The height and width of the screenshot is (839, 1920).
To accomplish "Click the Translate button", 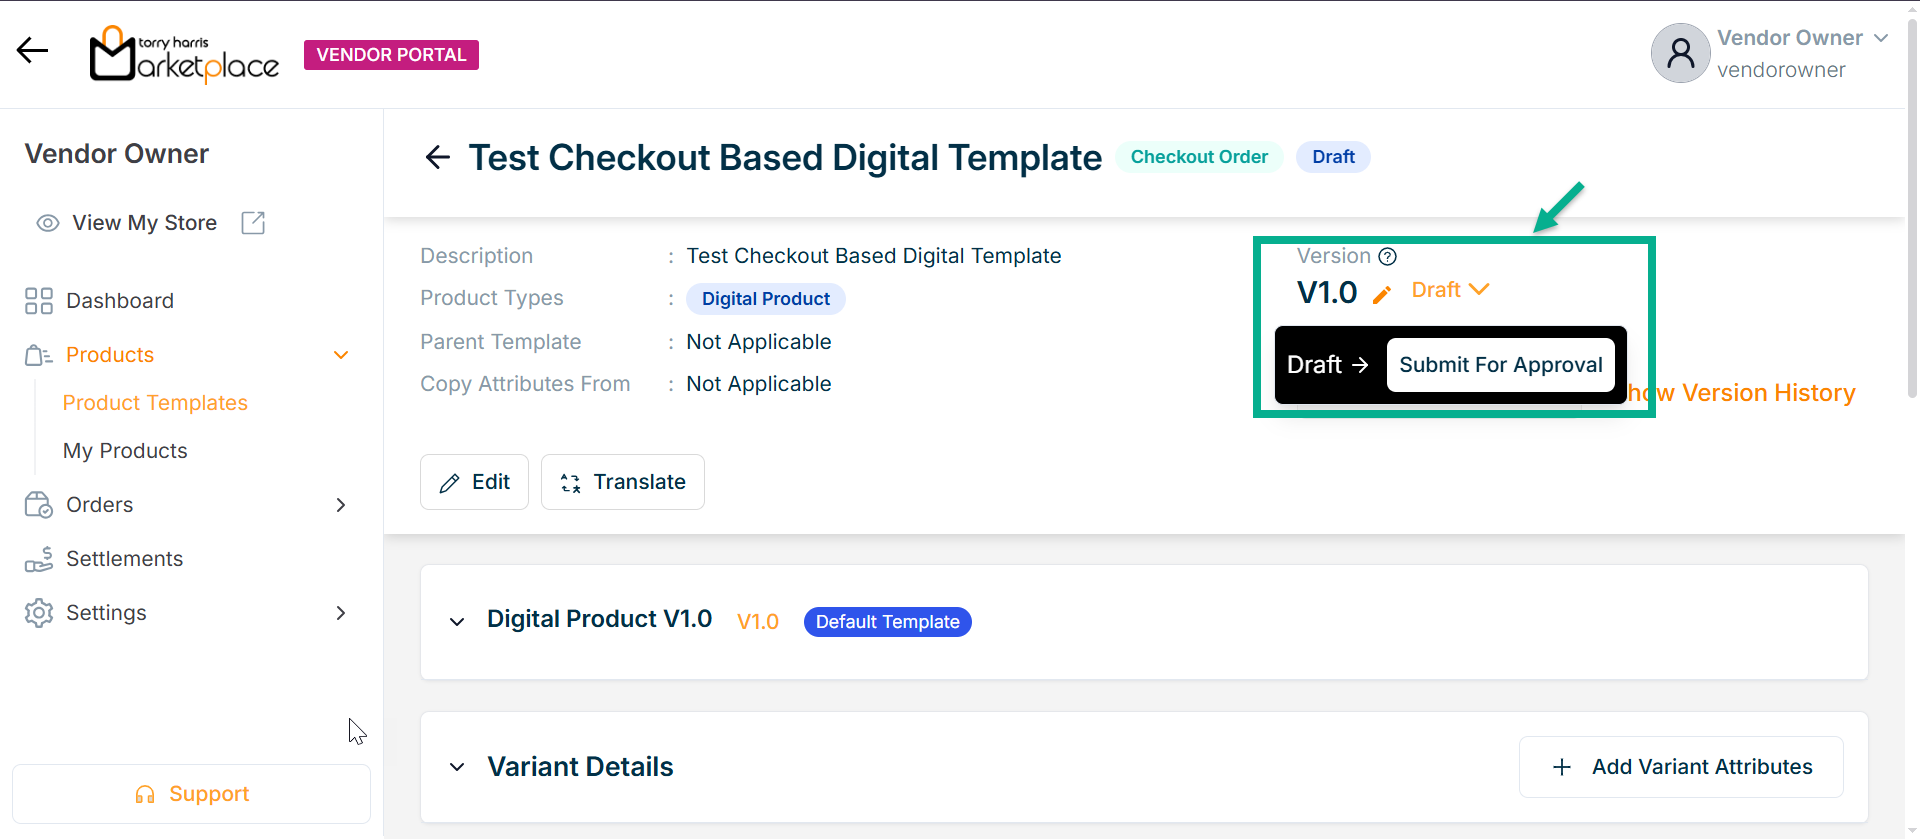I will (x=623, y=482).
